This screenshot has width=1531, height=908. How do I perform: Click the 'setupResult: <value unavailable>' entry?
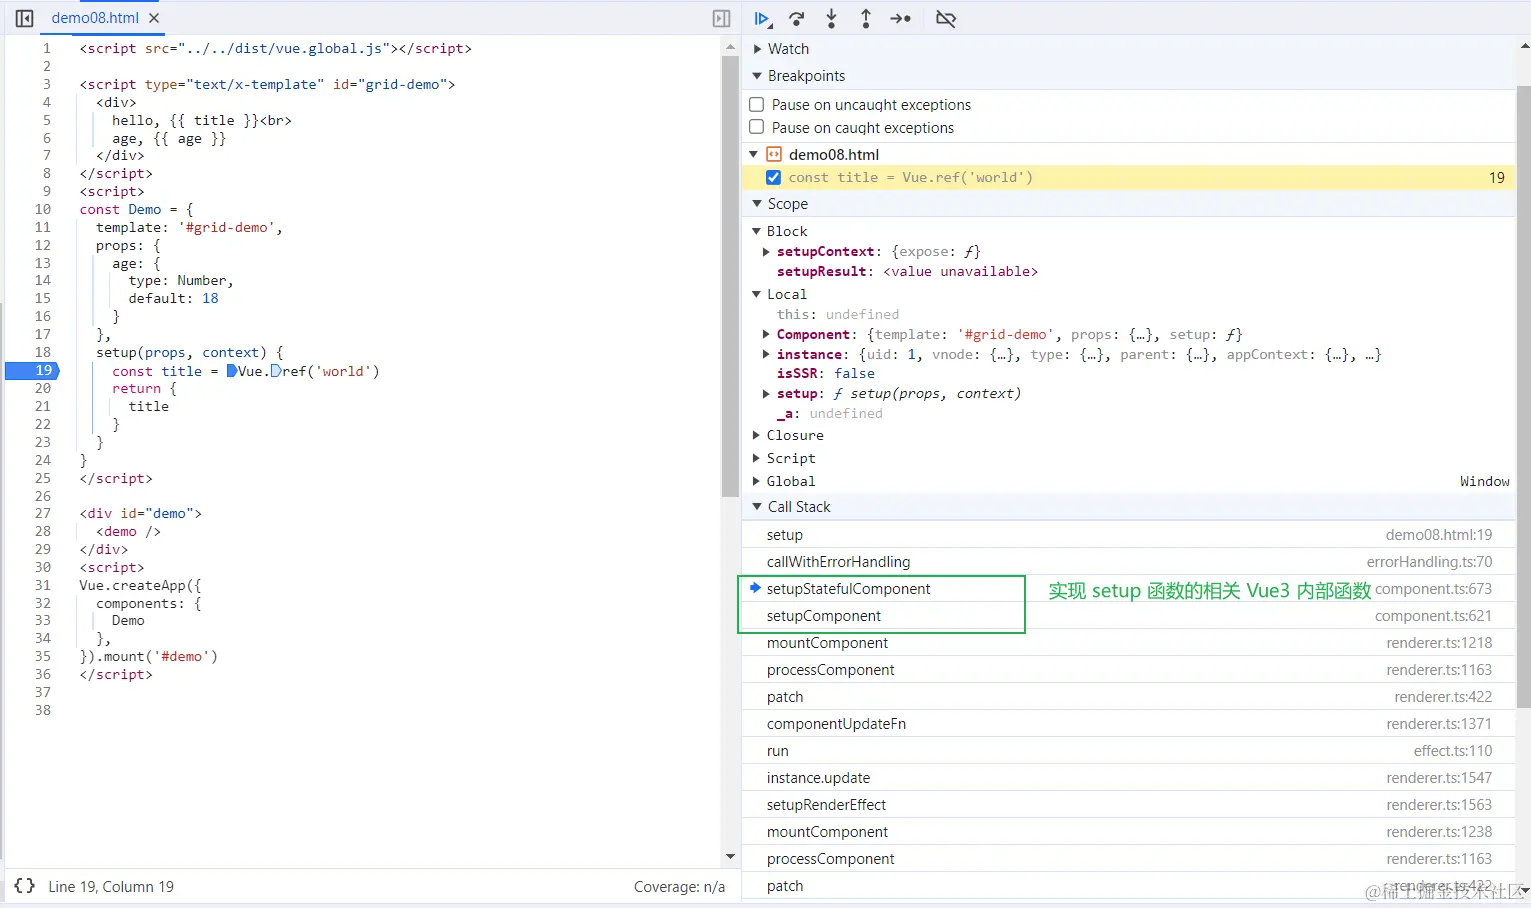(907, 271)
